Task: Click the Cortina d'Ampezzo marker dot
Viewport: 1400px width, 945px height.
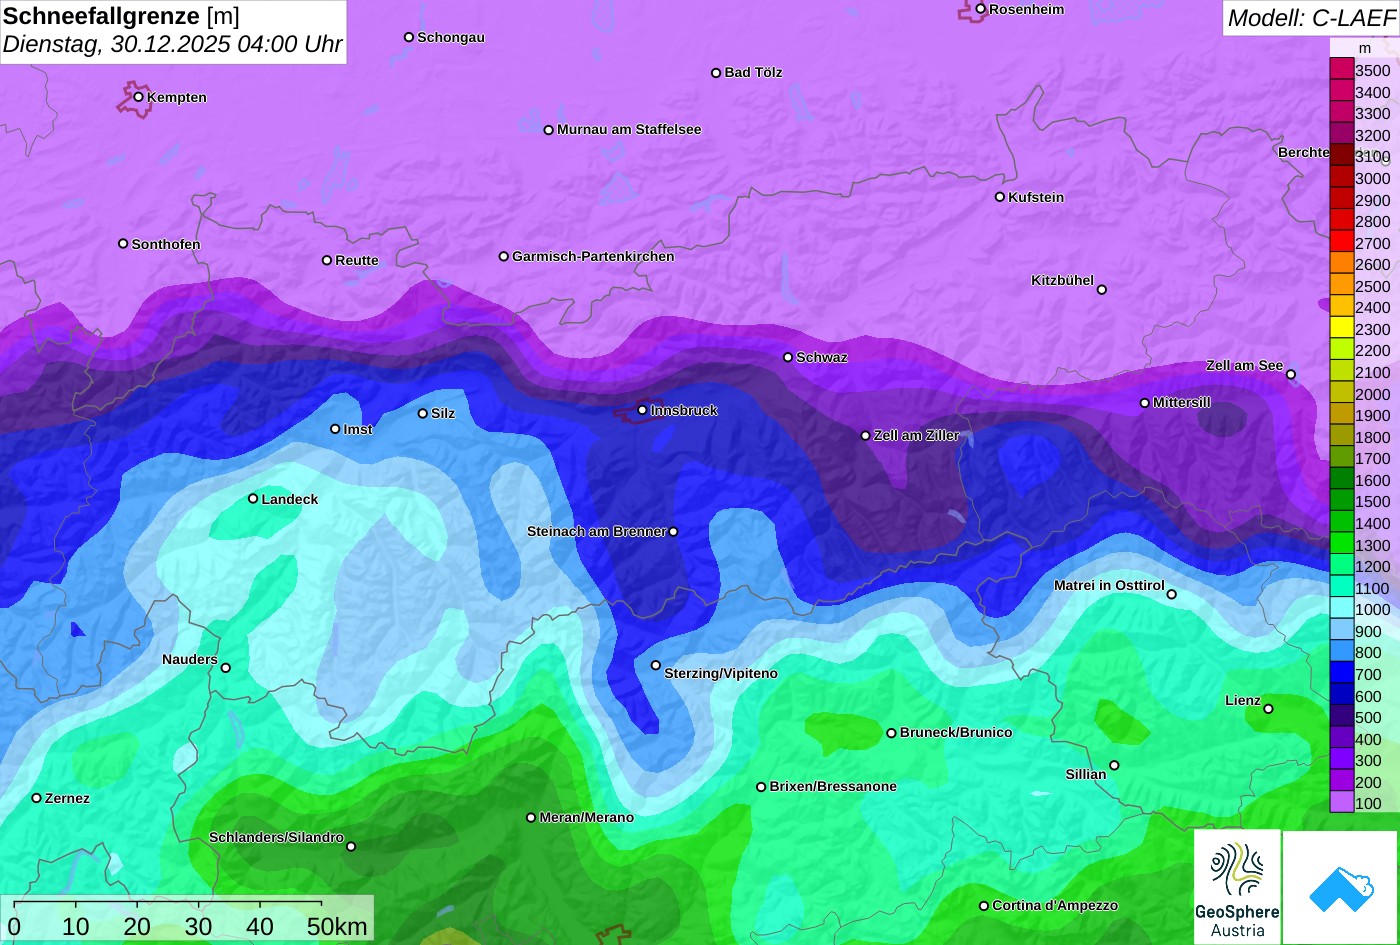Action: 984,906
